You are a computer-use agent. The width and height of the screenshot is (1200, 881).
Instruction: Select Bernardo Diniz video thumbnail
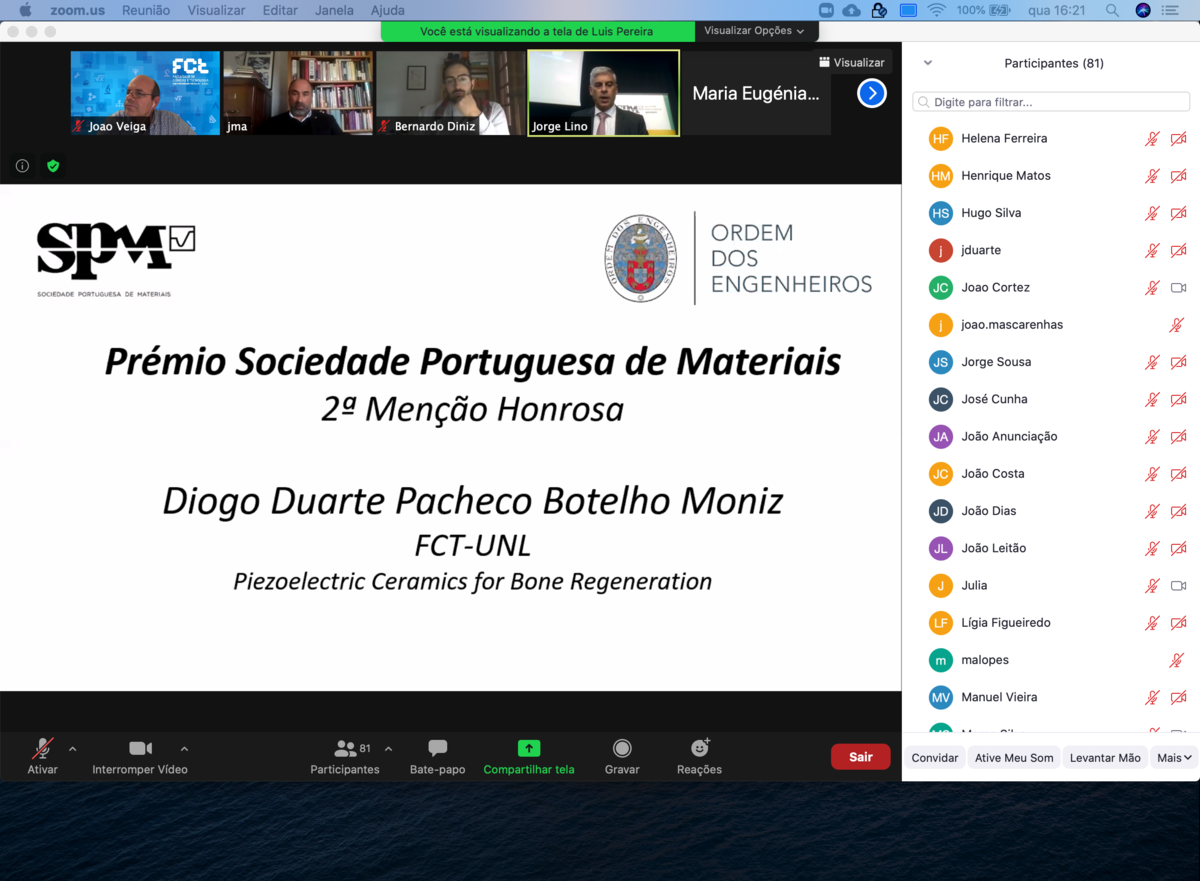coord(450,93)
